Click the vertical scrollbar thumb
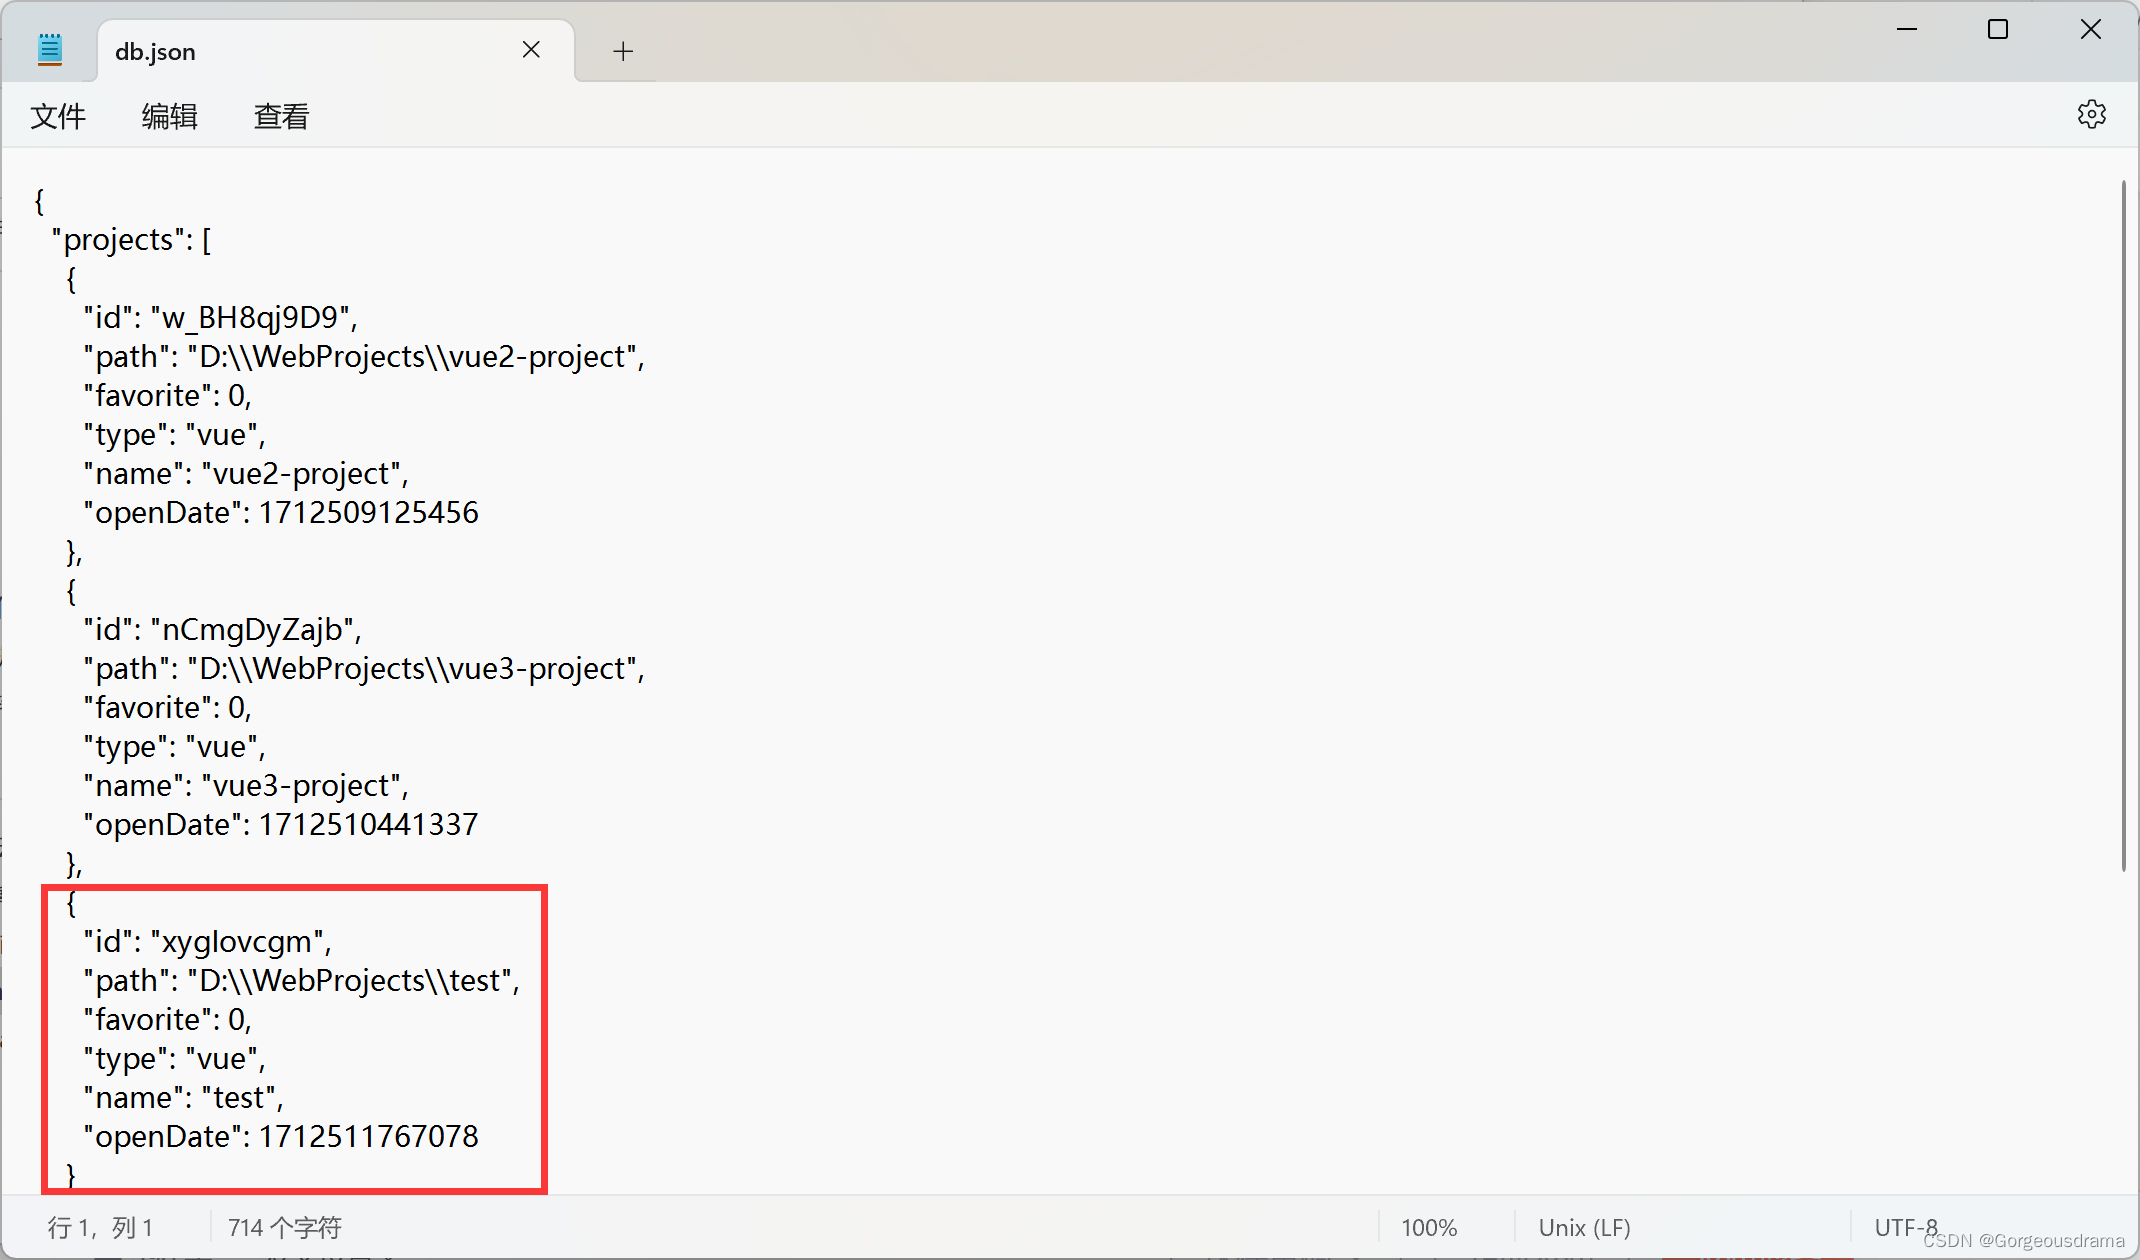Screen dimensions: 2140x1260 pos(2123,525)
